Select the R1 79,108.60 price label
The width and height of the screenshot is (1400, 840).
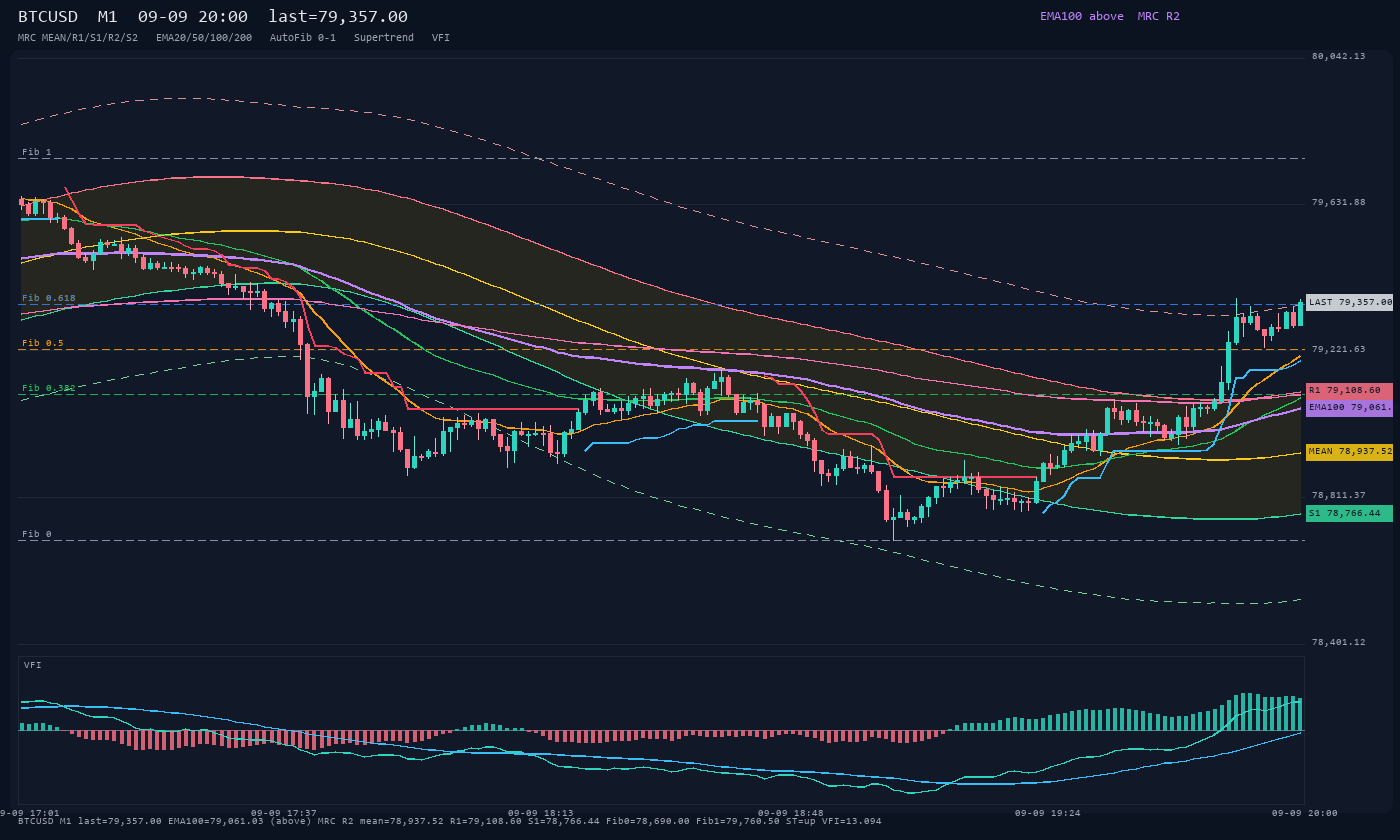point(1349,391)
